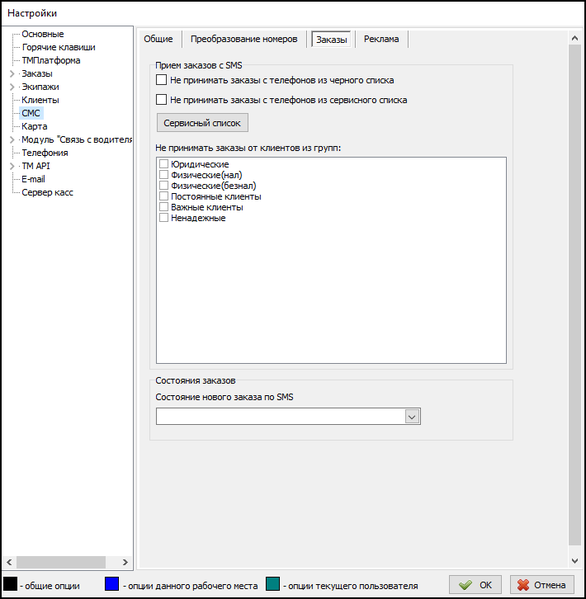Click the Сервисный список button
The width and height of the screenshot is (586, 599).
coord(202,123)
